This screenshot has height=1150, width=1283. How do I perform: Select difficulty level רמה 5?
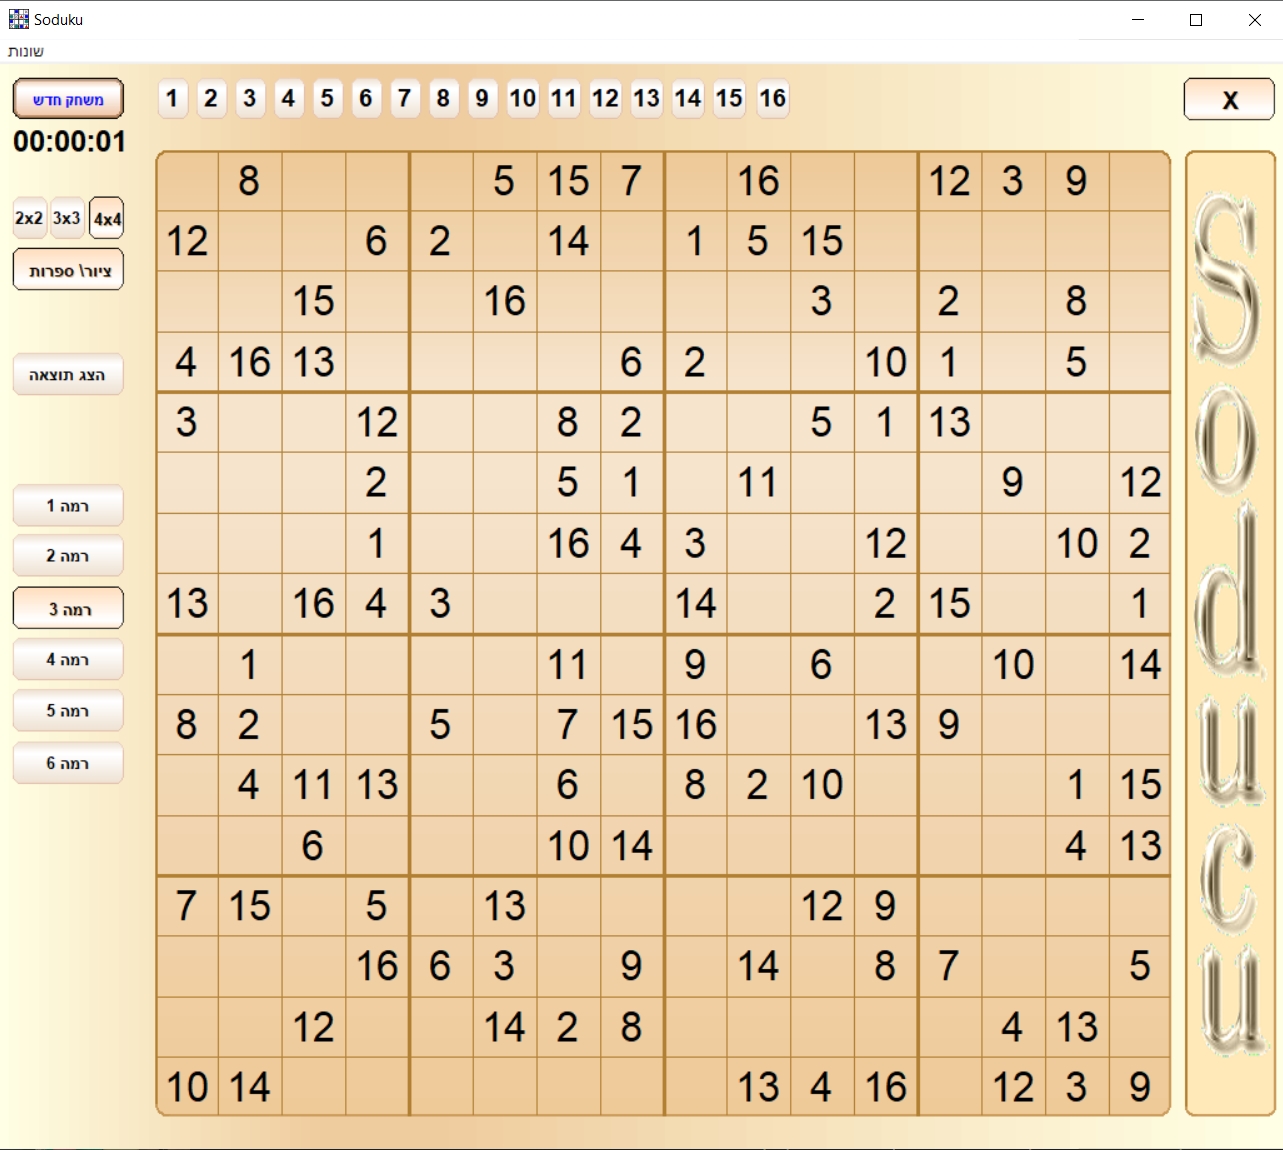tap(68, 710)
